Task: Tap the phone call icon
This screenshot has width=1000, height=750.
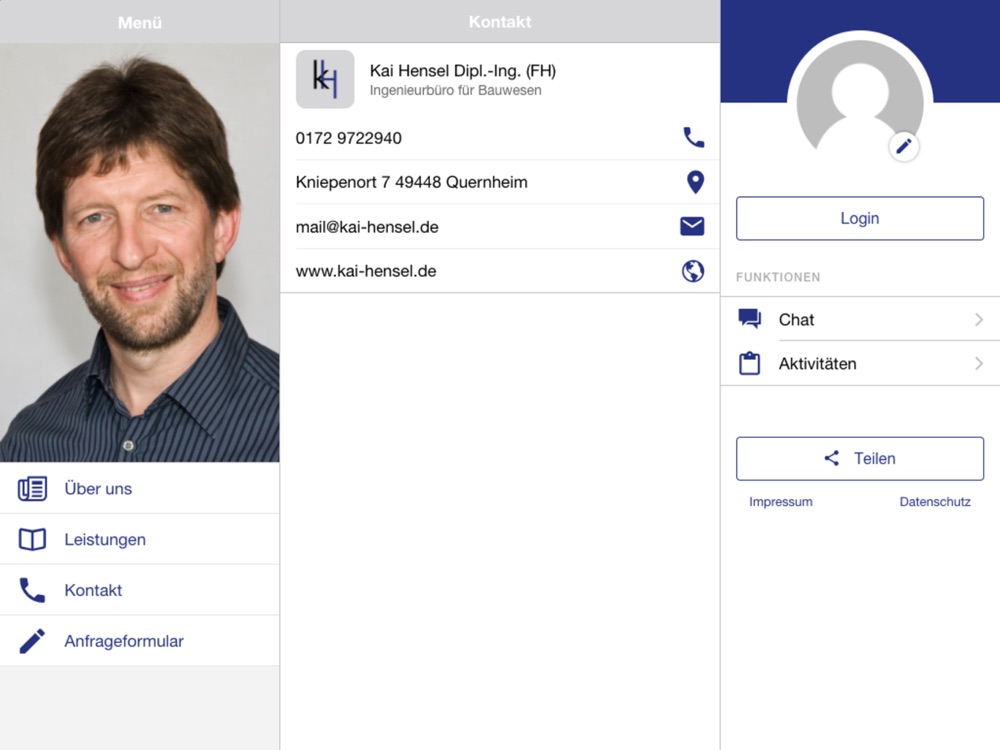Action: coord(693,137)
